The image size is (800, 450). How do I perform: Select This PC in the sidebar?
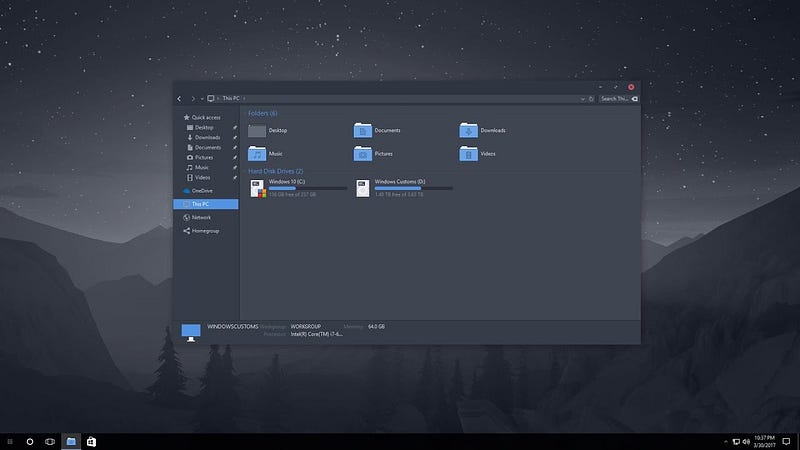[x=206, y=204]
